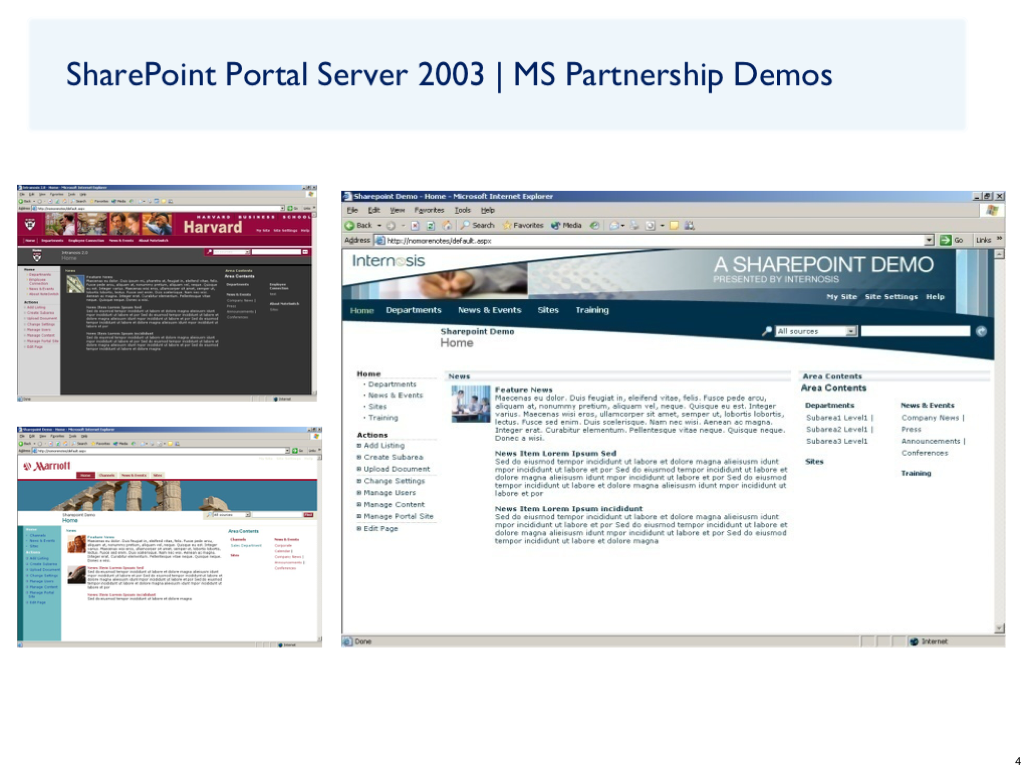Viewport: 1024px width, 768px height.
Task: Expand the Add Listing action
Action: [359, 445]
